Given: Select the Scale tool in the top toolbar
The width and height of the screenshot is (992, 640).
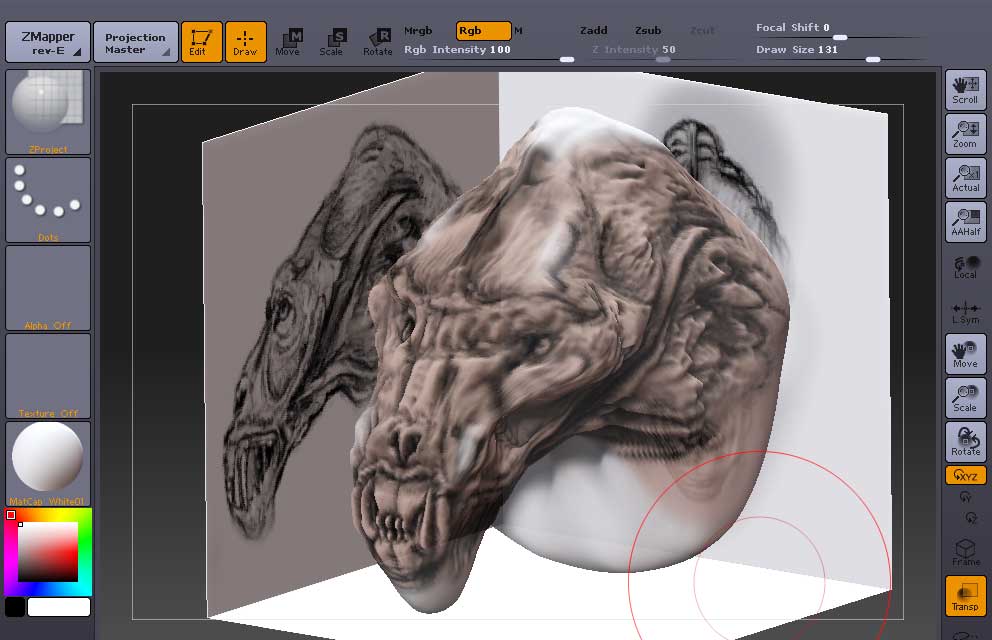Looking at the screenshot, I should click(331, 42).
